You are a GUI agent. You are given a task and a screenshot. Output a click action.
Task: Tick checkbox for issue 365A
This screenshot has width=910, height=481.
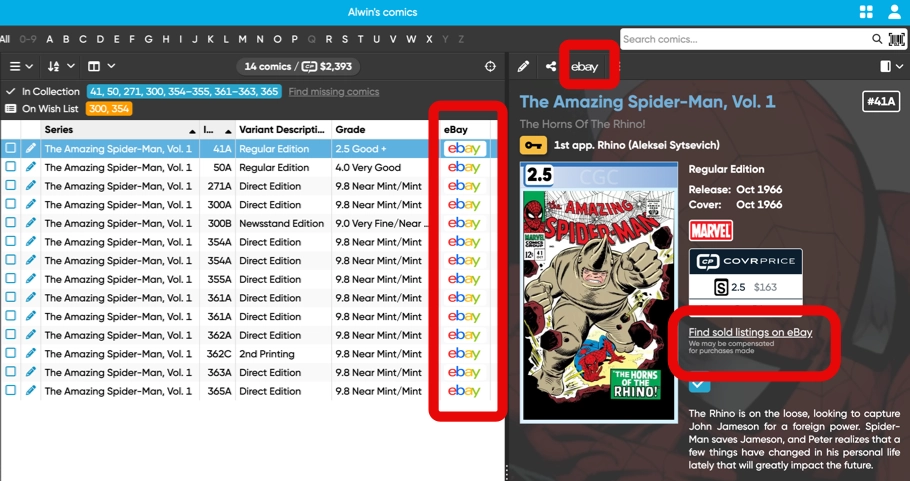click(10, 390)
